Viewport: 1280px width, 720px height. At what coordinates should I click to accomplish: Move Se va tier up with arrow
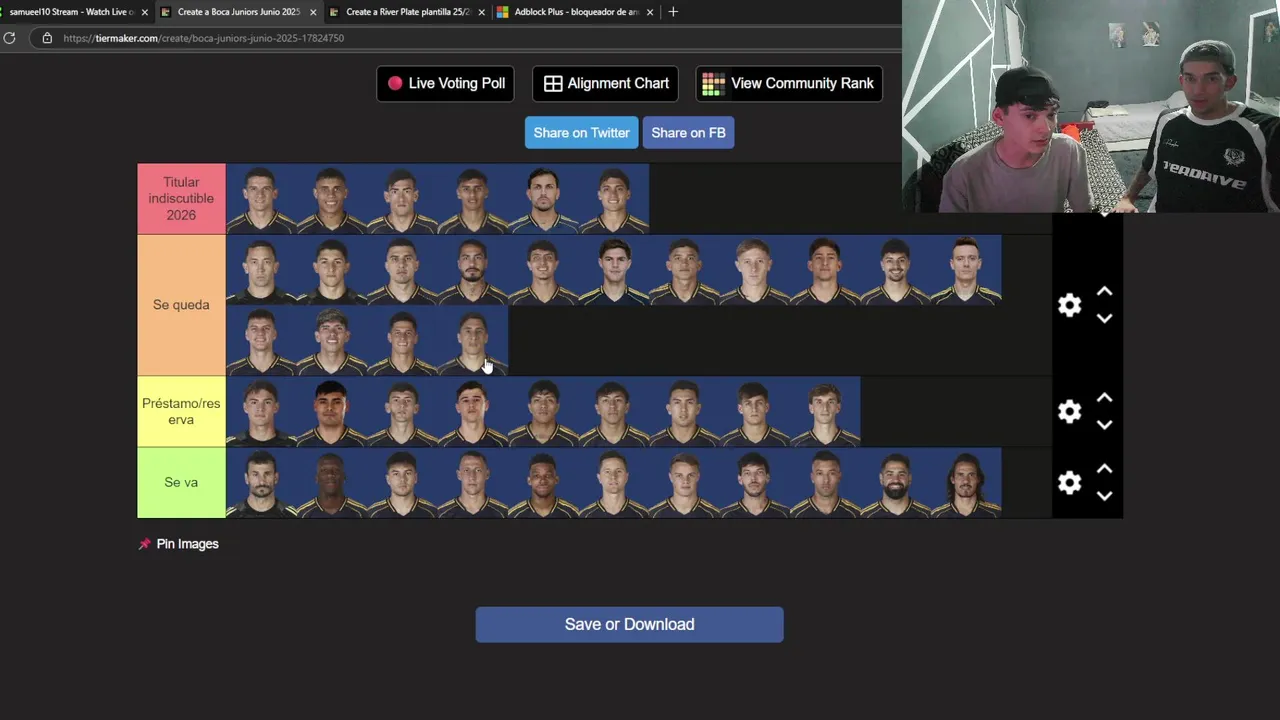[1104, 469]
